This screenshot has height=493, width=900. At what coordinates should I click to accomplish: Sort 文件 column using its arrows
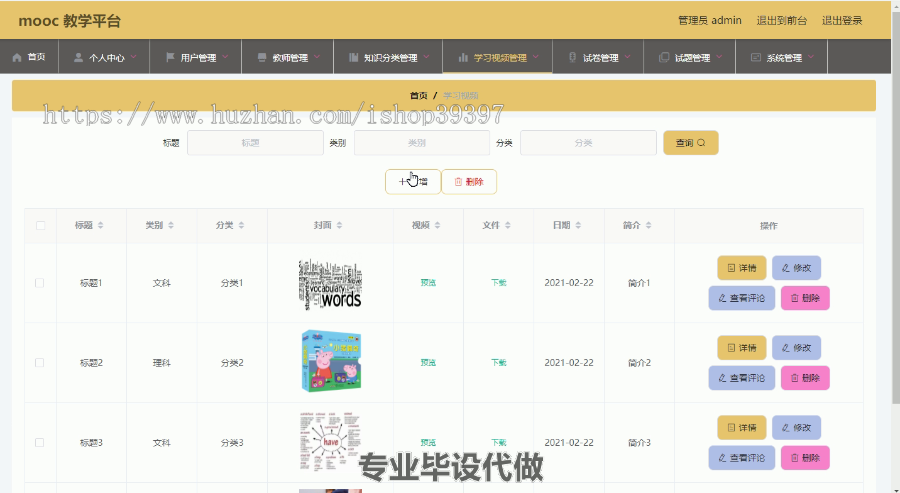click(x=508, y=226)
